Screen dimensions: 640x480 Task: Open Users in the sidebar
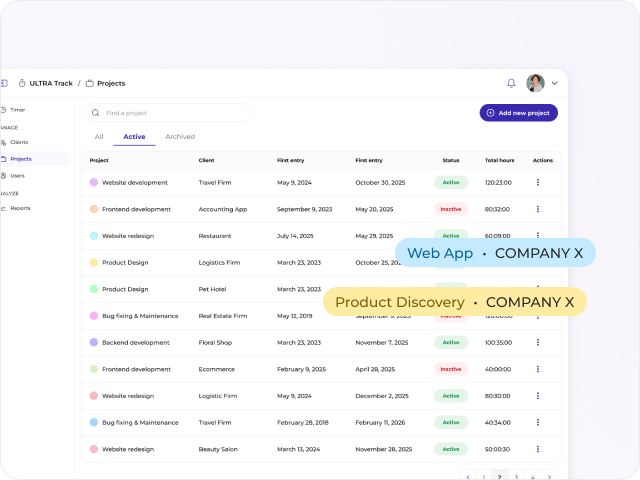coord(18,176)
